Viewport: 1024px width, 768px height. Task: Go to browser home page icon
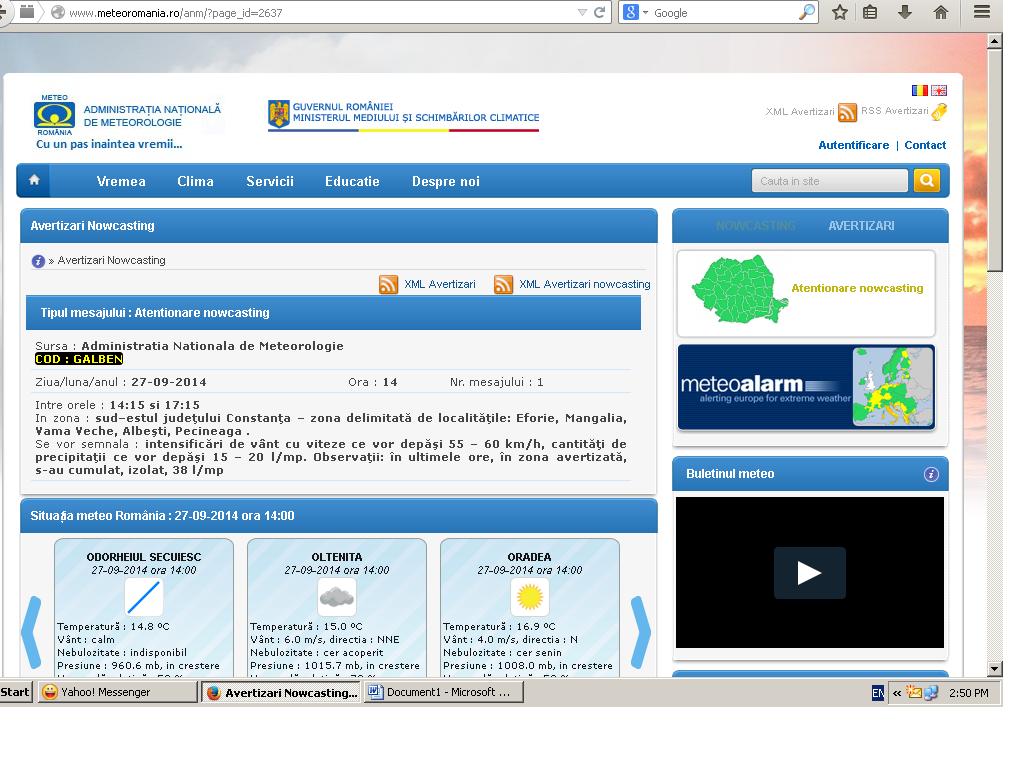(940, 12)
